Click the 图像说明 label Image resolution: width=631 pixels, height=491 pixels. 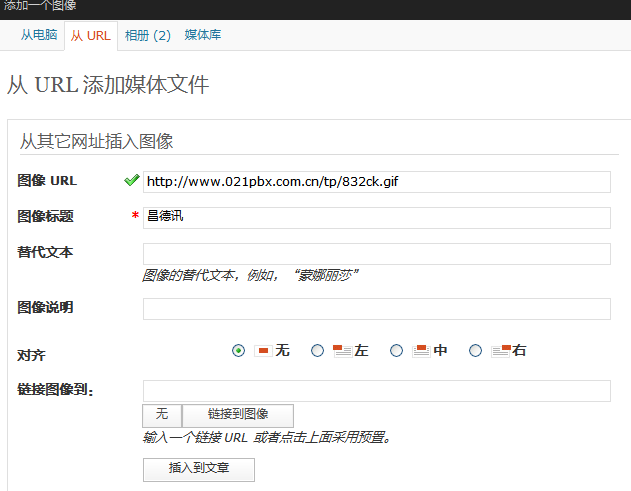[x=45, y=307]
